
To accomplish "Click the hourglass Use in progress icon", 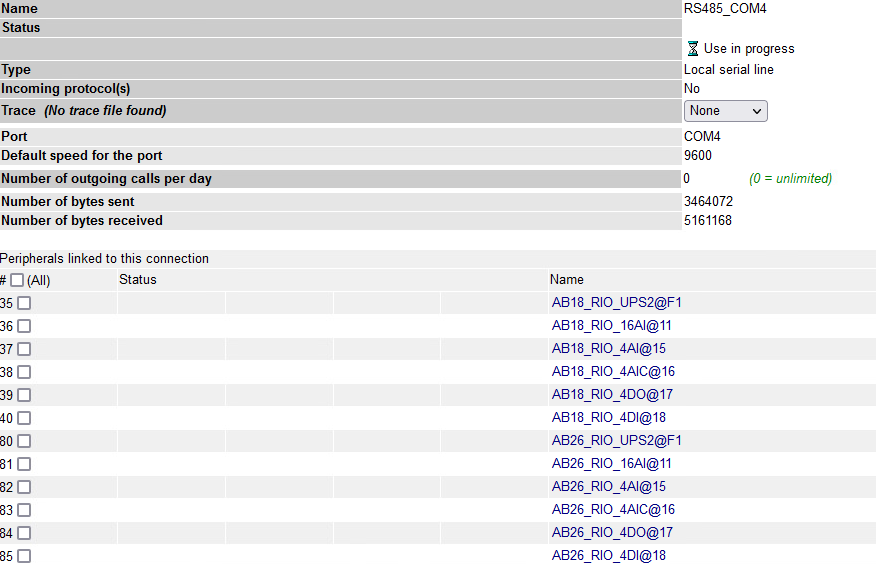I will [693, 48].
